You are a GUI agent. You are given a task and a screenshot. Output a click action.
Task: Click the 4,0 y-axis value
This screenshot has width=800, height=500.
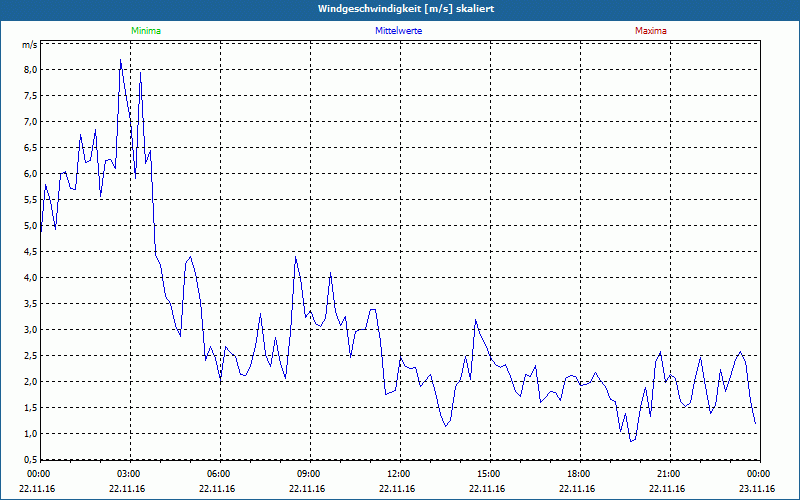pos(31,278)
